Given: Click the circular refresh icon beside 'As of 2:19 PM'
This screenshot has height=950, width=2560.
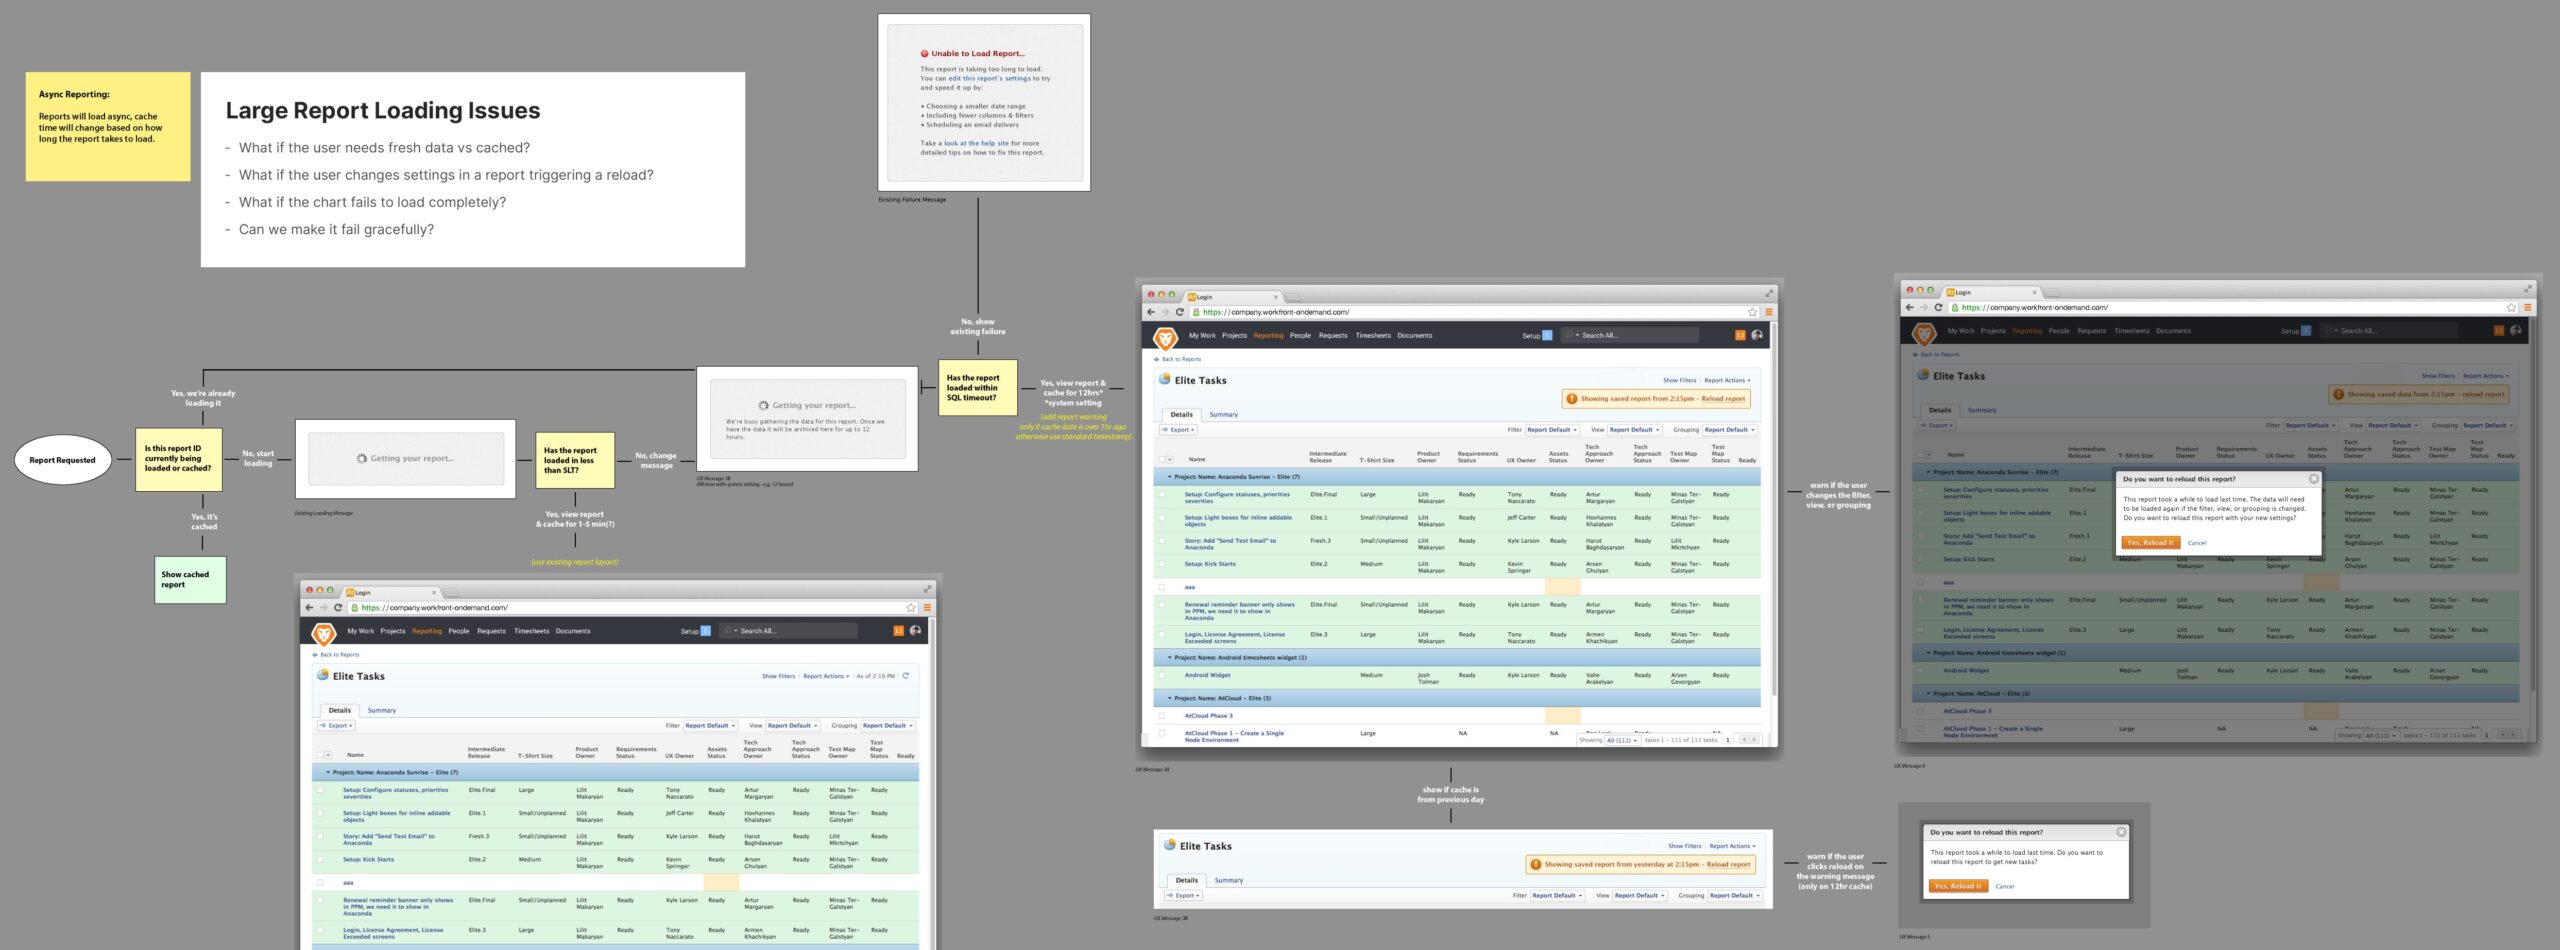Looking at the screenshot, I should click(906, 676).
